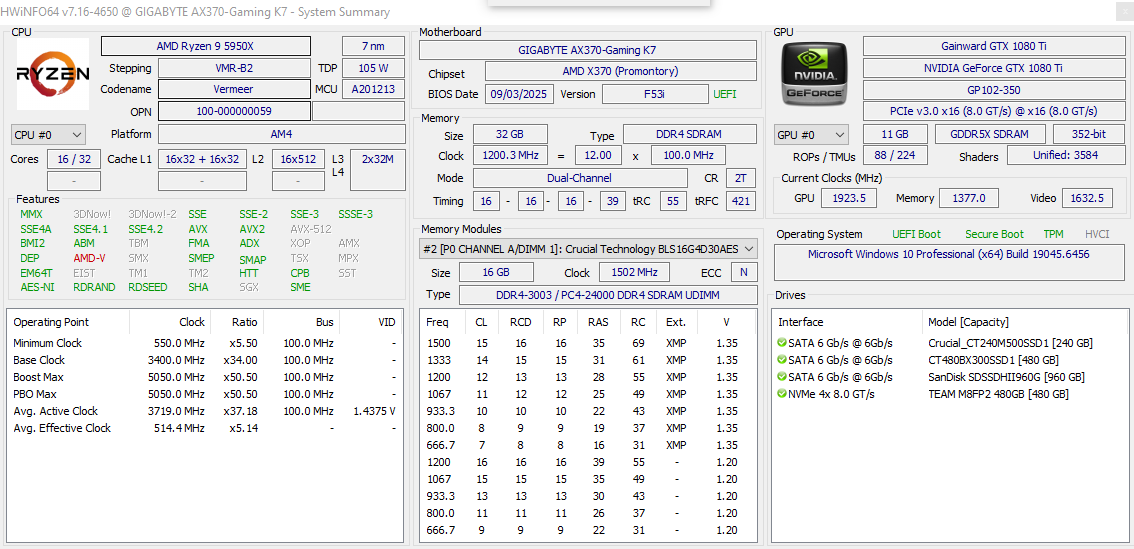Click the AES-NI feature flag

(x=37, y=287)
